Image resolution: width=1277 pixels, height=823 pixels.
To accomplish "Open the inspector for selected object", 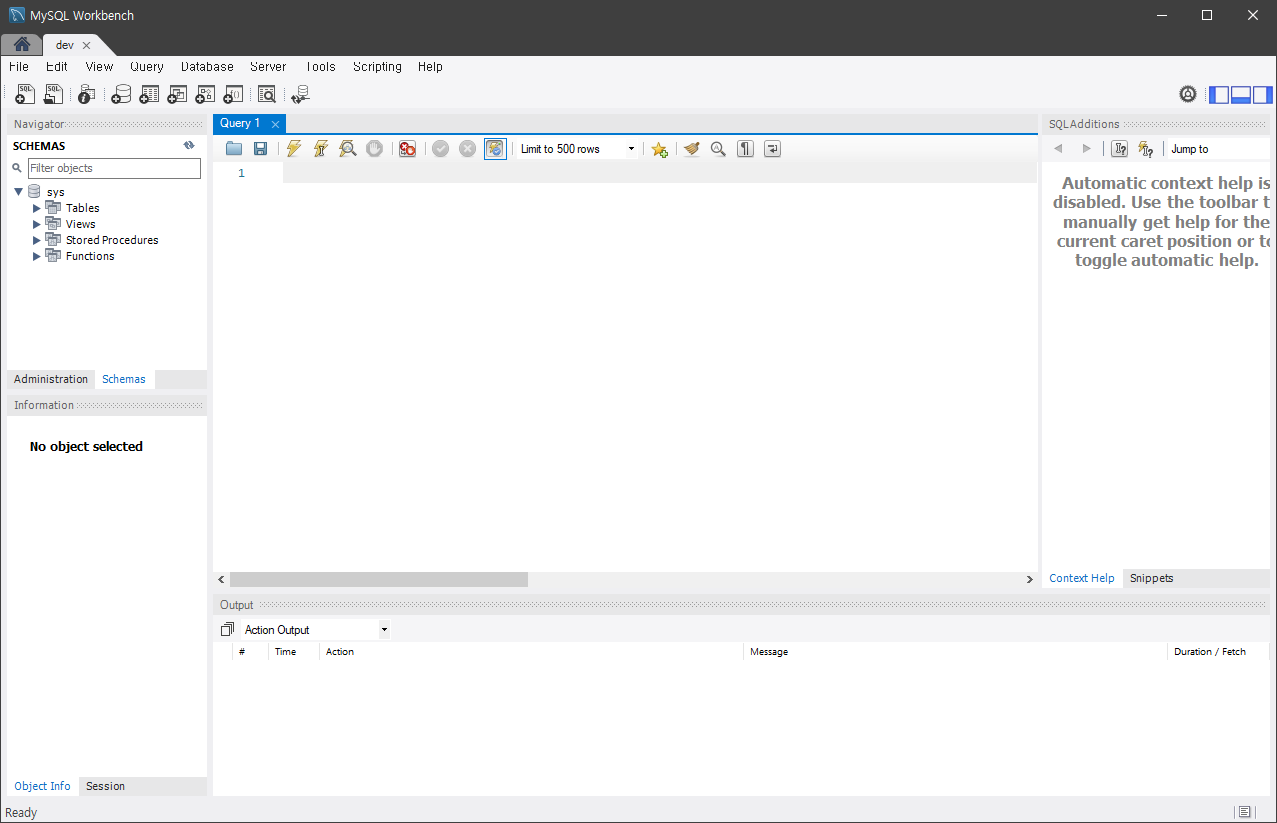I will coord(87,94).
